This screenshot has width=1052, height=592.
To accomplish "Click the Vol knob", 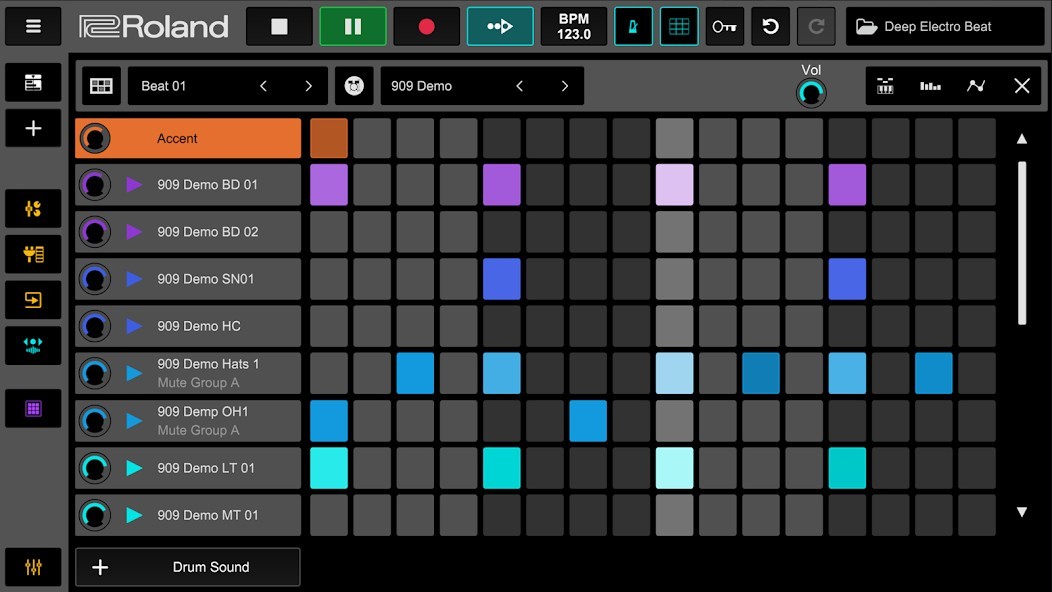I will (x=811, y=93).
